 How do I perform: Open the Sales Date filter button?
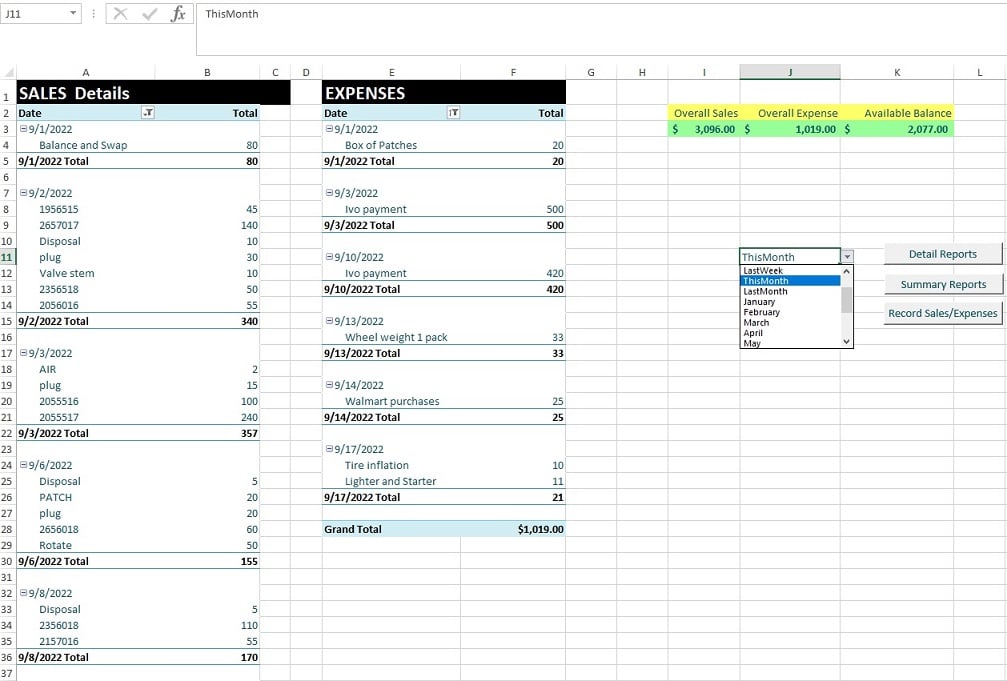coord(148,113)
